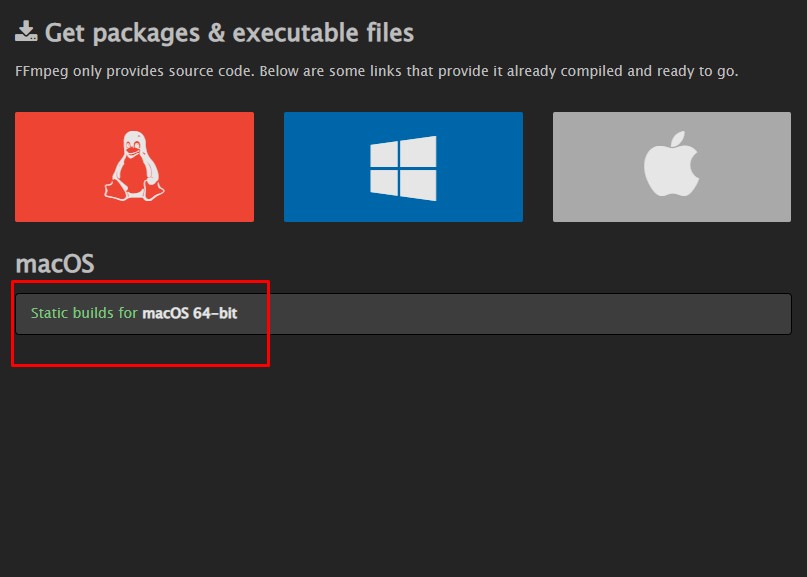Click the green "Static builds for" text
The width and height of the screenshot is (807, 577).
84,313
